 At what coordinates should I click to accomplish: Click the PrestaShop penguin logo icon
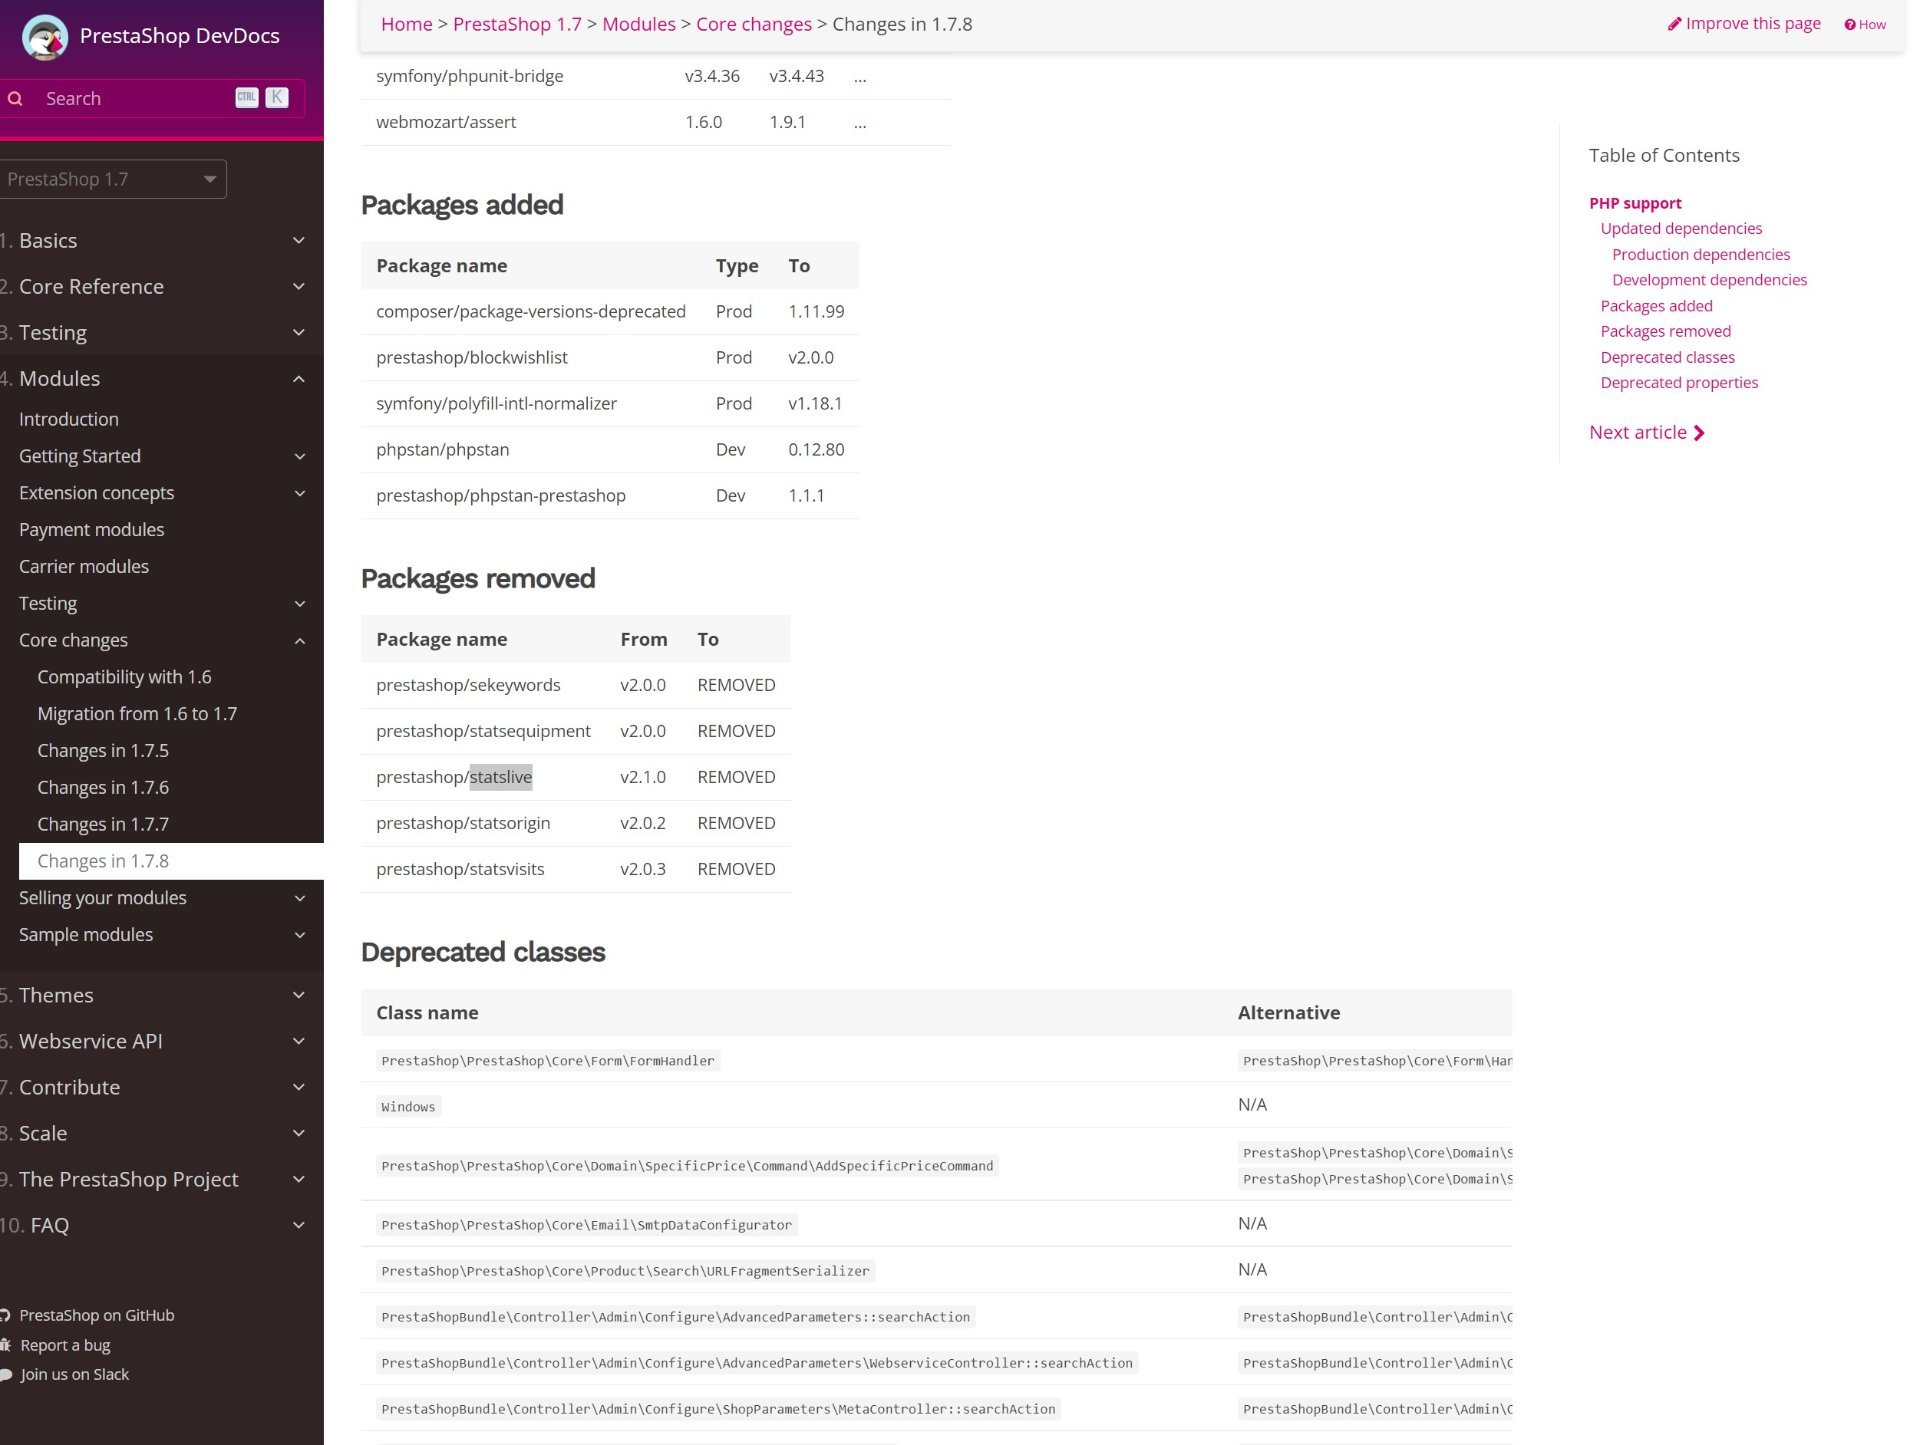(x=44, y=37)
